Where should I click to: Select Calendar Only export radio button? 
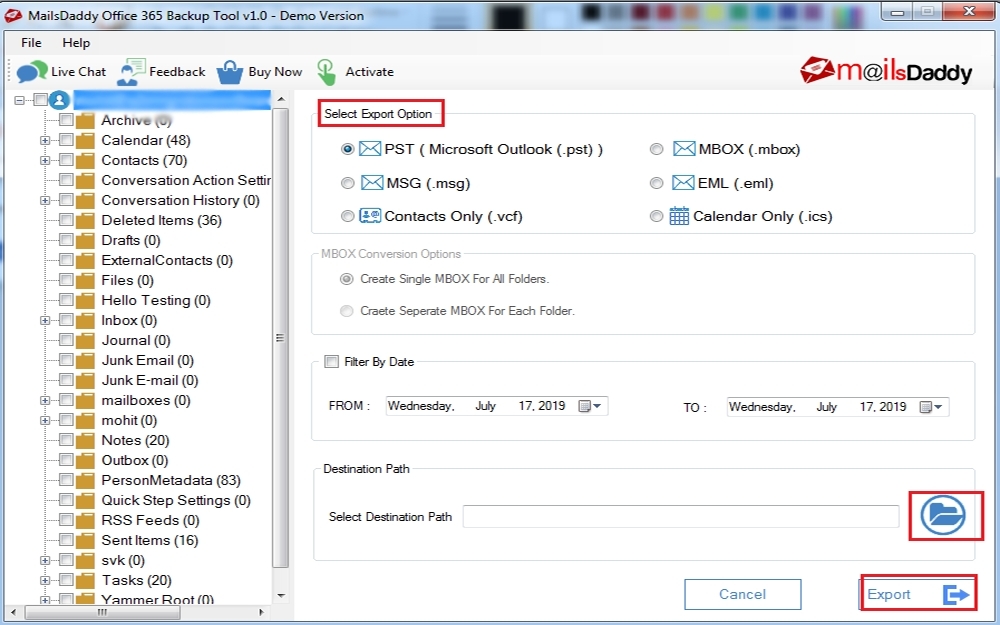(656, 216)
